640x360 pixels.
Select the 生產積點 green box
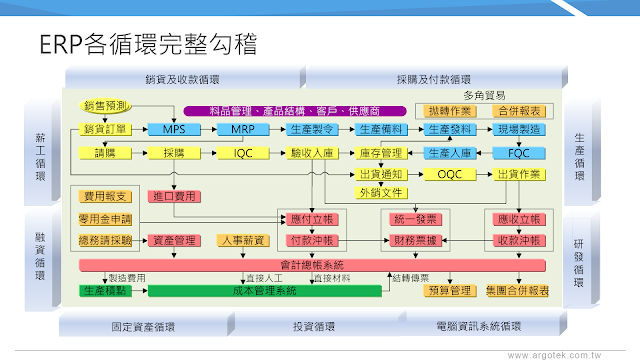pos(105,291)
